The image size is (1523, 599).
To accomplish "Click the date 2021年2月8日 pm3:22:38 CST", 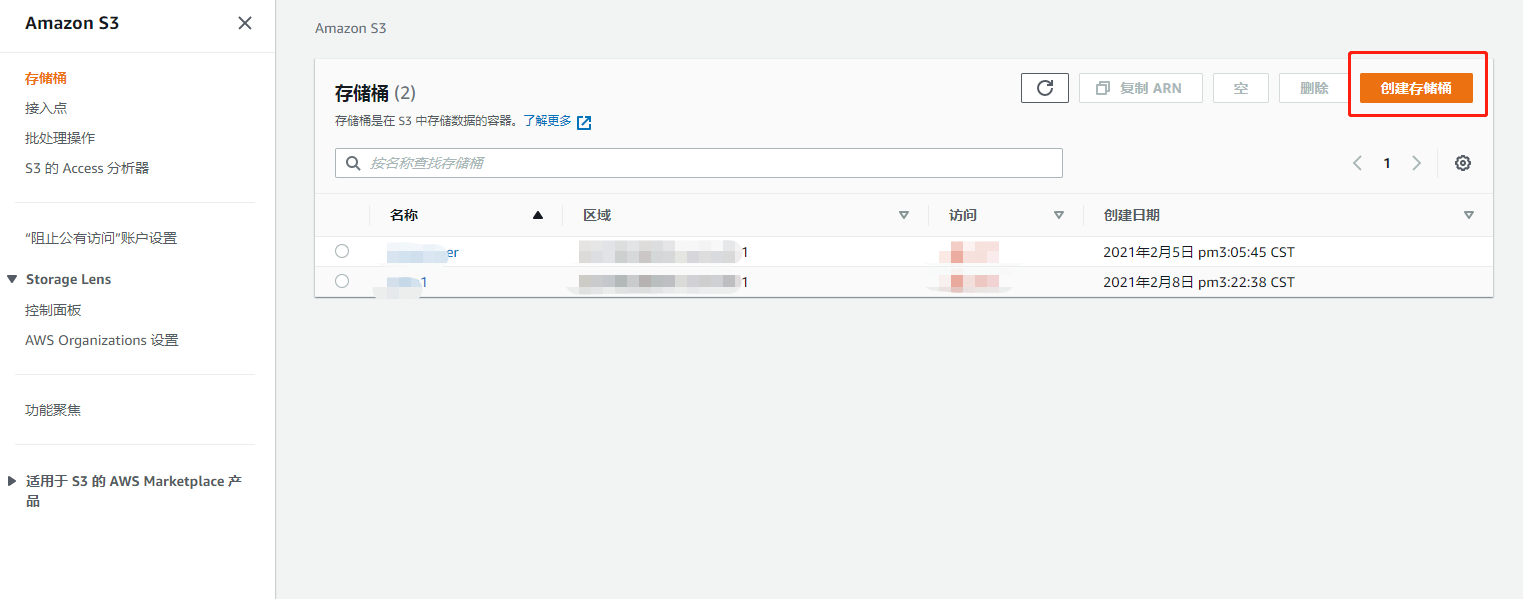I will click(x=1199, y=282).
